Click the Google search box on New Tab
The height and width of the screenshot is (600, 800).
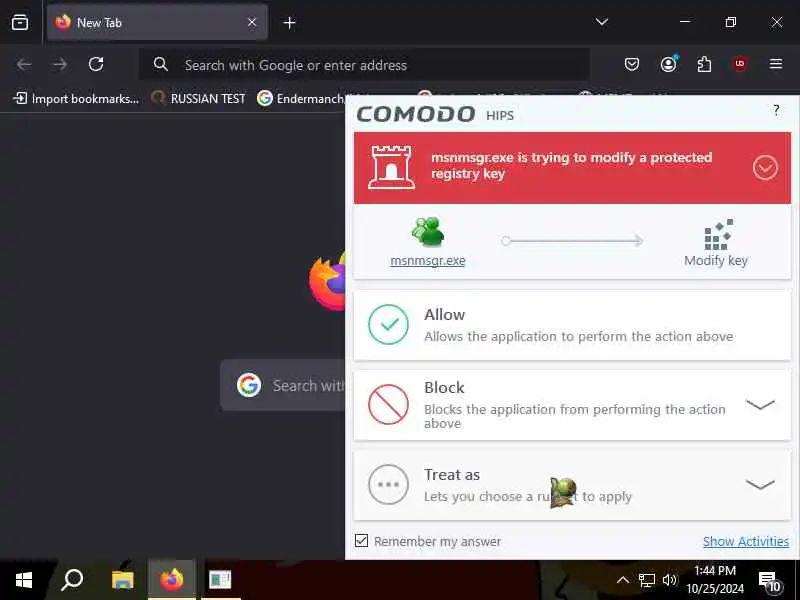pos(283,385)
